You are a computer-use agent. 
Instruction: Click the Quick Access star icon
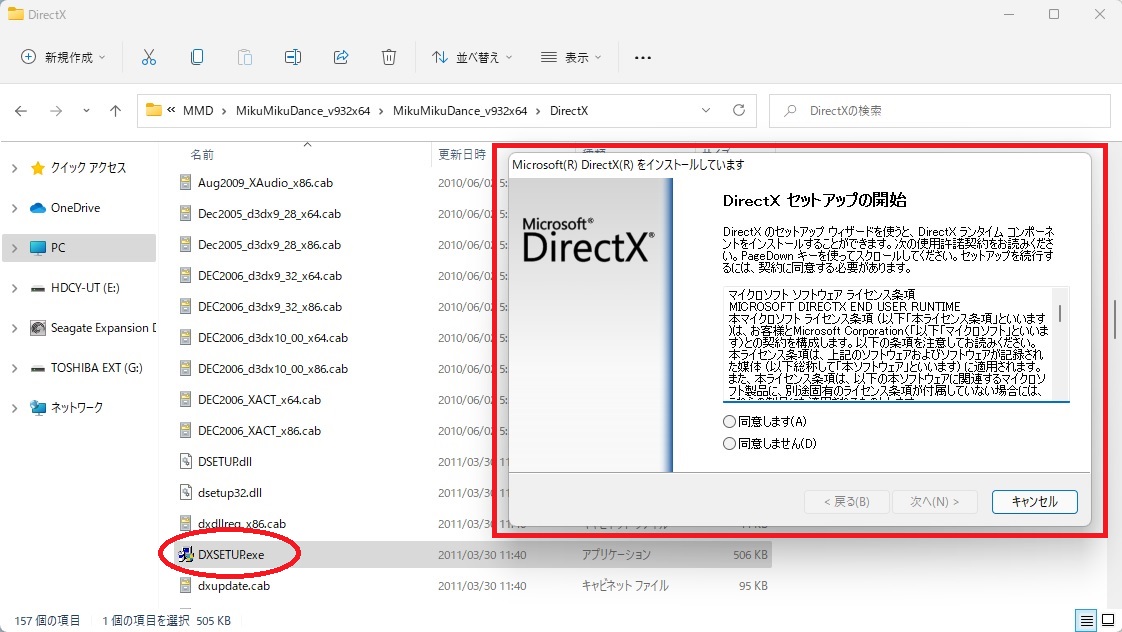click(x=37, y=167)
